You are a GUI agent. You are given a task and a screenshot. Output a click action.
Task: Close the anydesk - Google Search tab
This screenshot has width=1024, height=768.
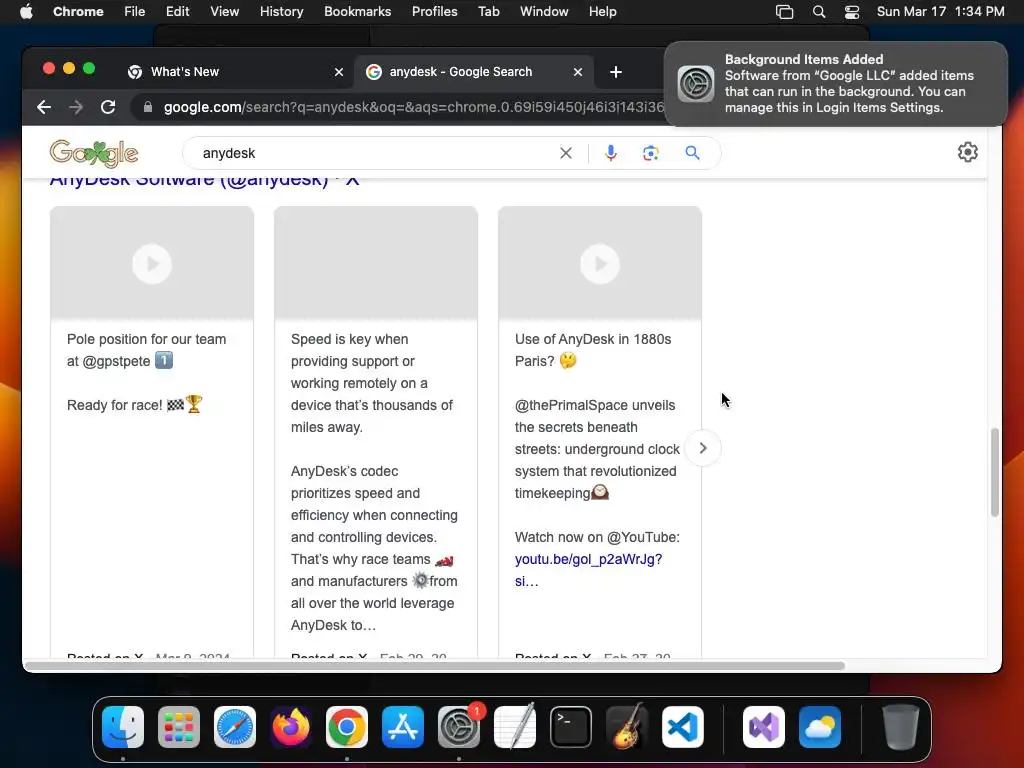[x=578, y=72]
